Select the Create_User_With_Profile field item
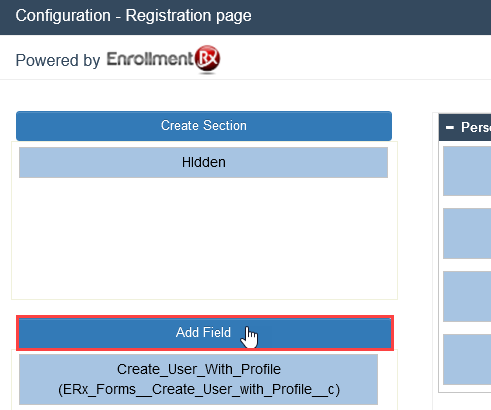 coord(198,379)
